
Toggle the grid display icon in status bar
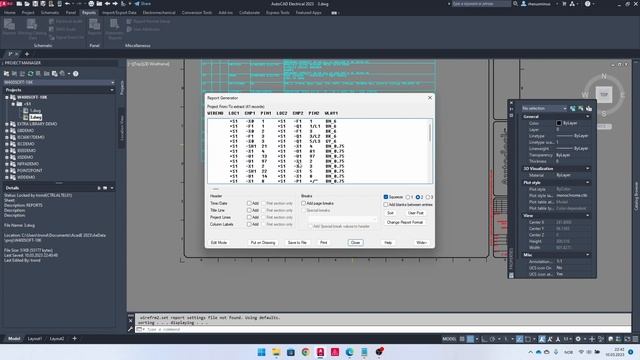coord(462,339)
